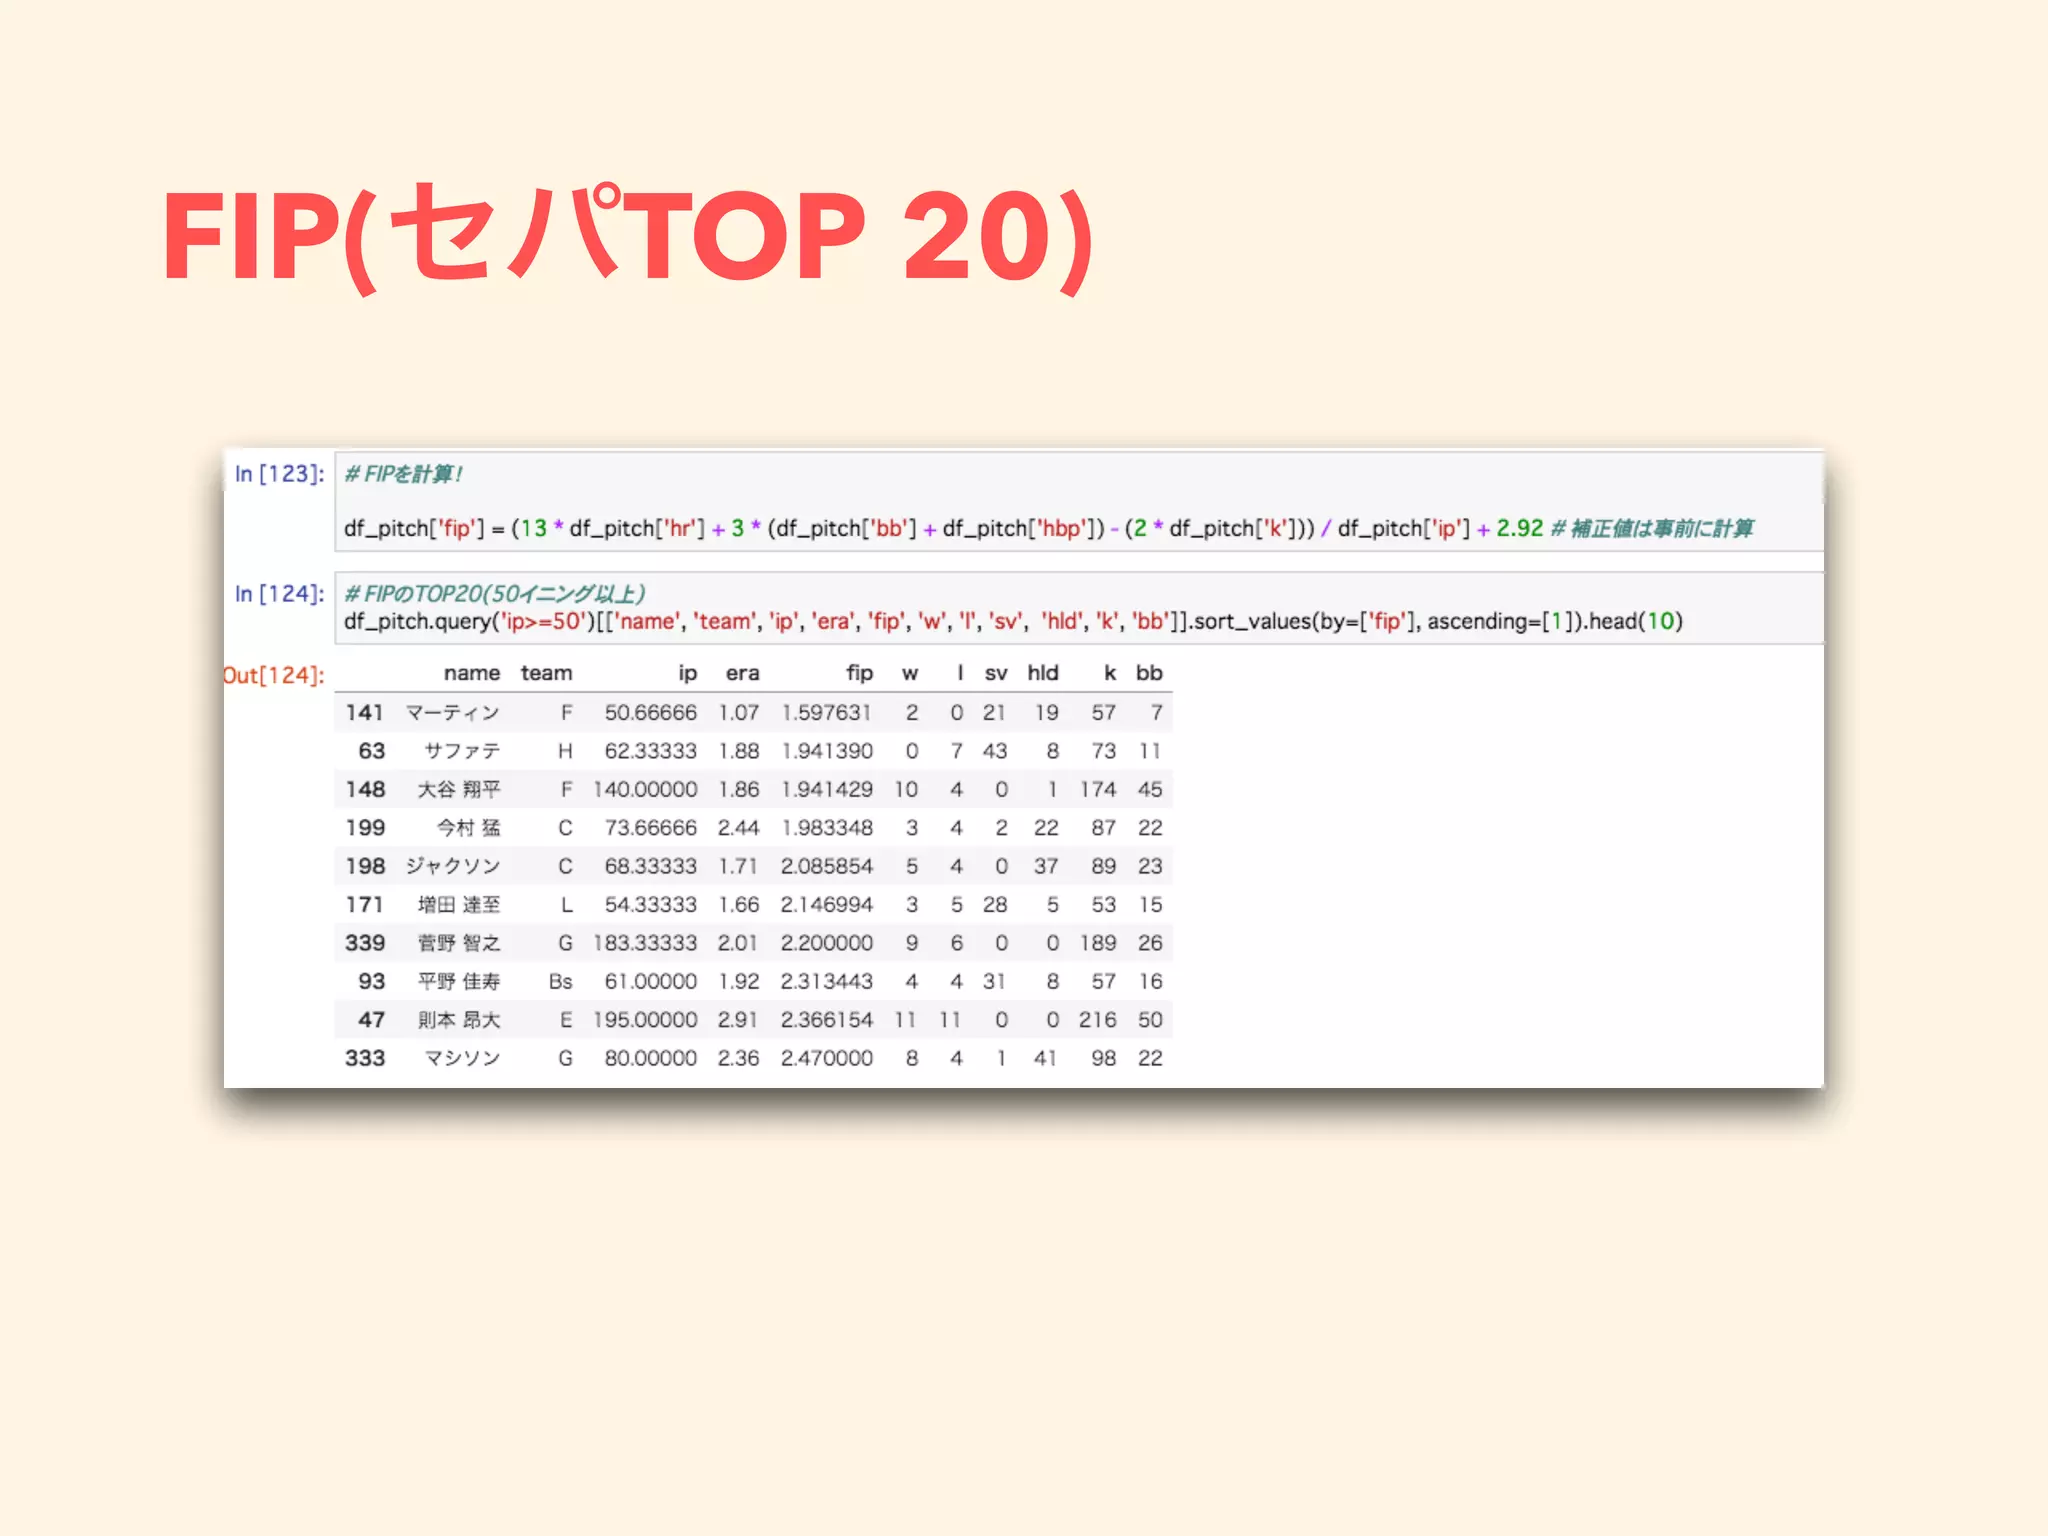Click the df_pitch['fip'] formula code line
The width and height of the screenshot is (2048, 1536).
[1047, 528]
